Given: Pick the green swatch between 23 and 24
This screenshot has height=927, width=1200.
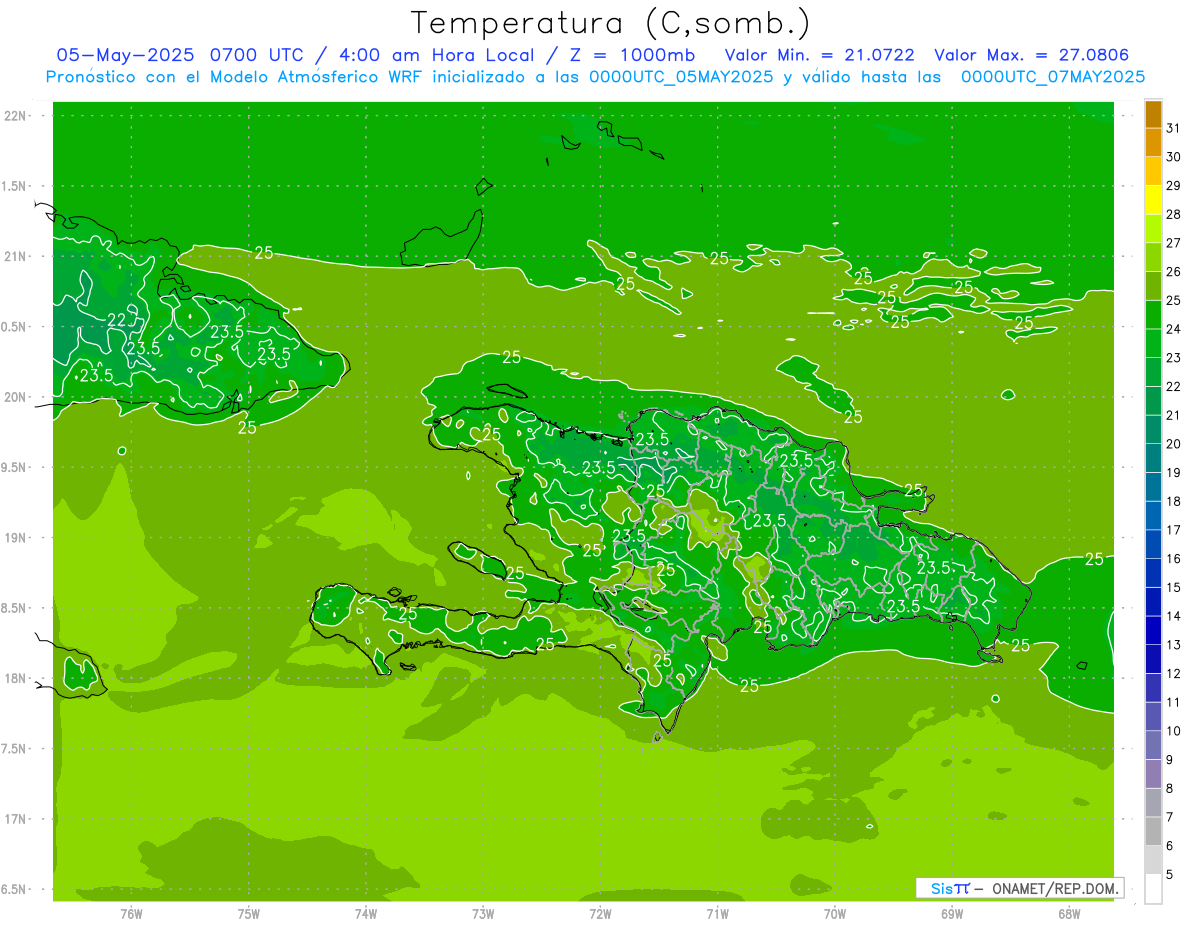Looking at the screenshot, I should (1153, 344).
